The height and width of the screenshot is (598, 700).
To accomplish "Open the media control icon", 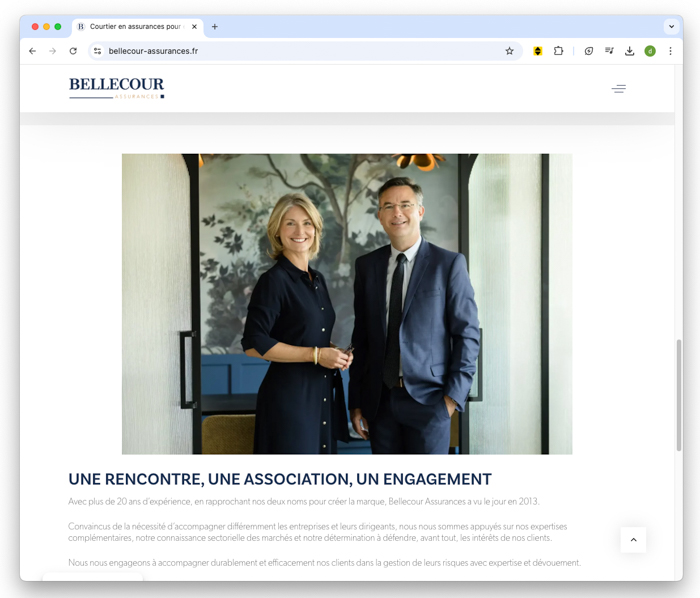I will click(609, 51).
